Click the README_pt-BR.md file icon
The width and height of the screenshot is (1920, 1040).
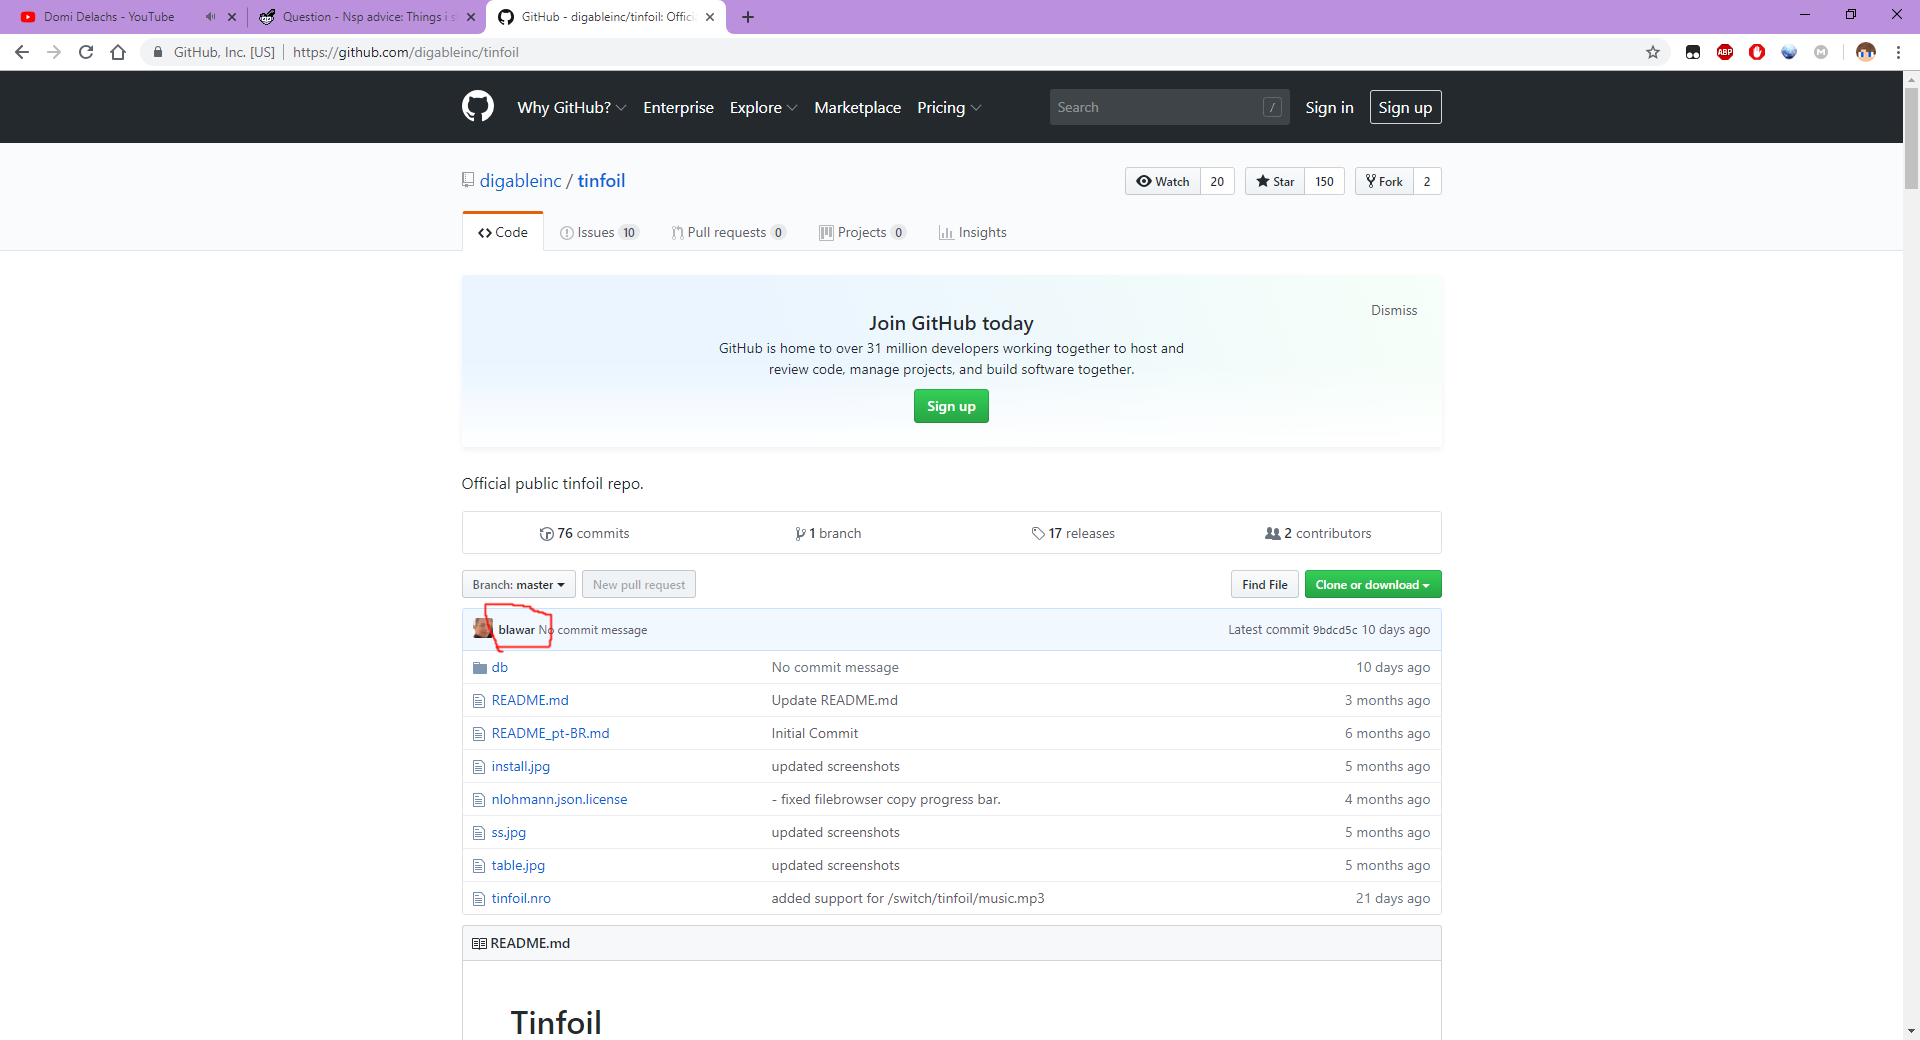coord(479,734)
